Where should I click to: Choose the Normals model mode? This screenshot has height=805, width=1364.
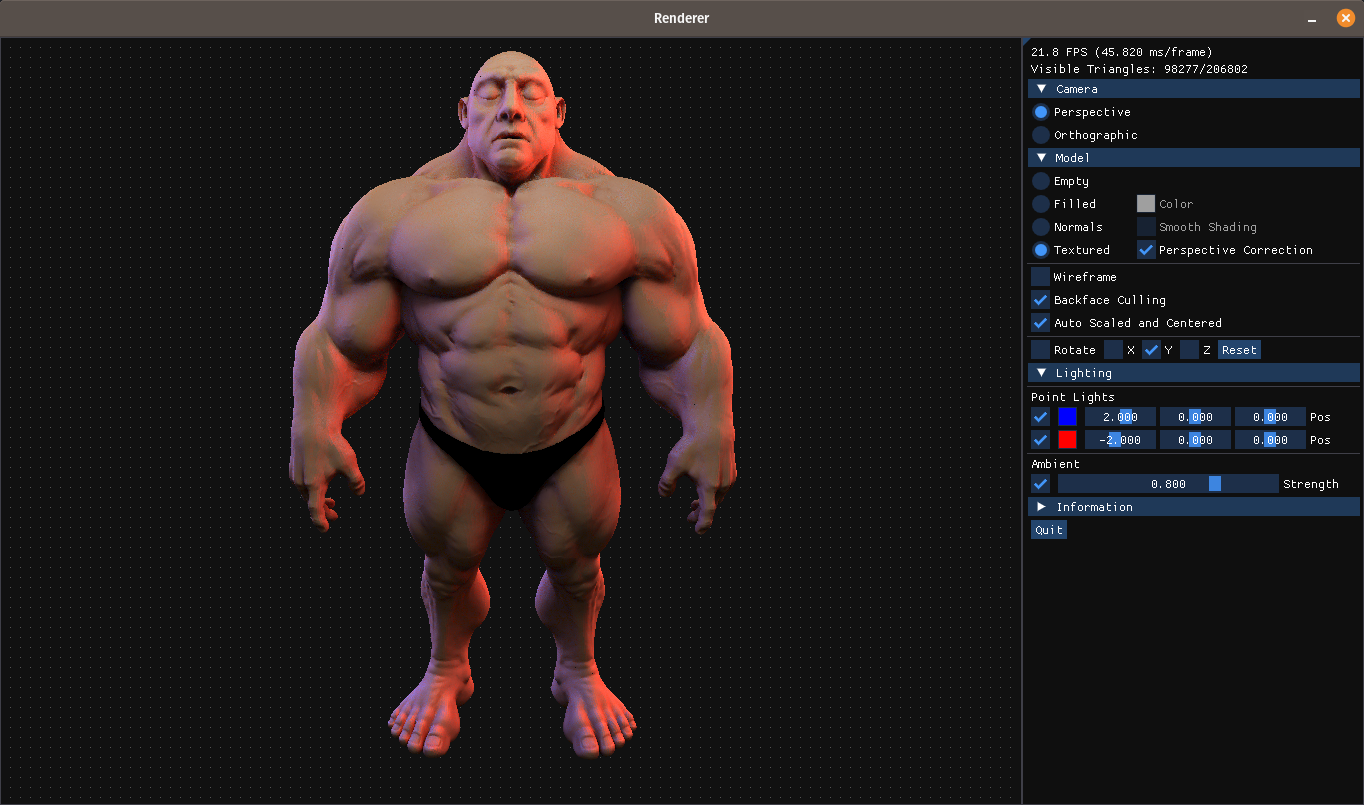click(x=1041, y=227)
